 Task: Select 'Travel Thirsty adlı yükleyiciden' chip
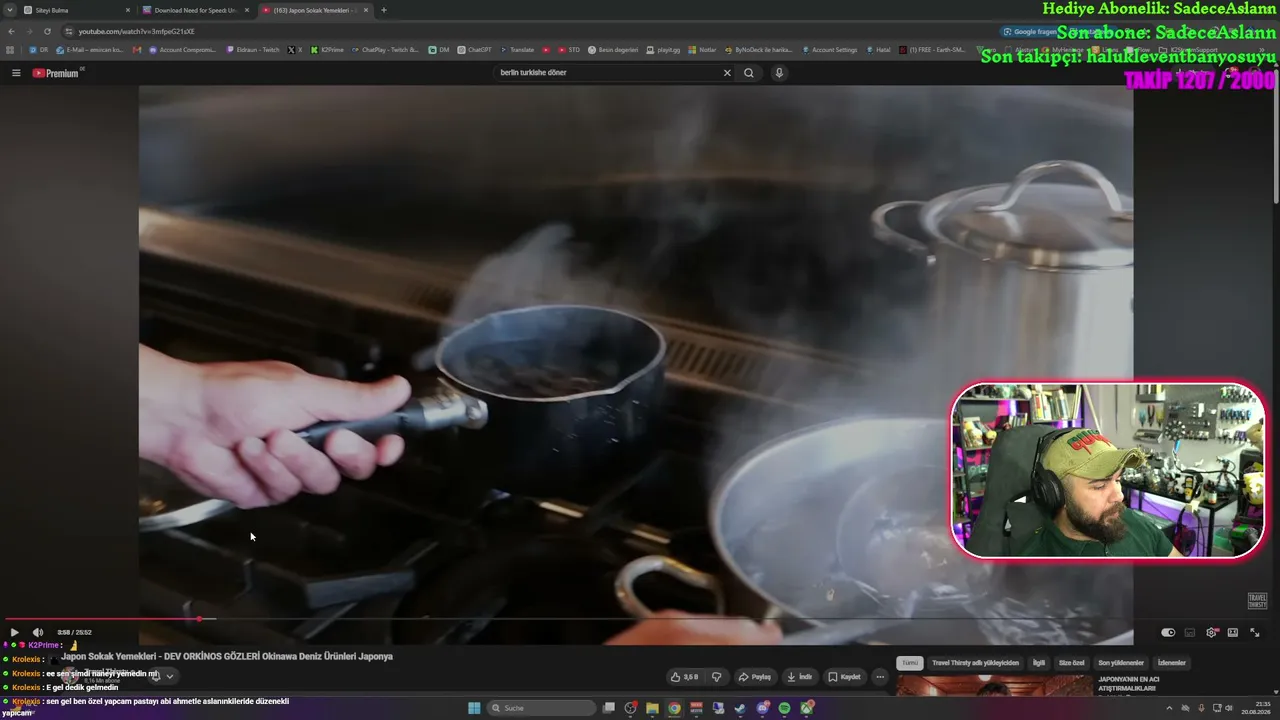[976, 663]
